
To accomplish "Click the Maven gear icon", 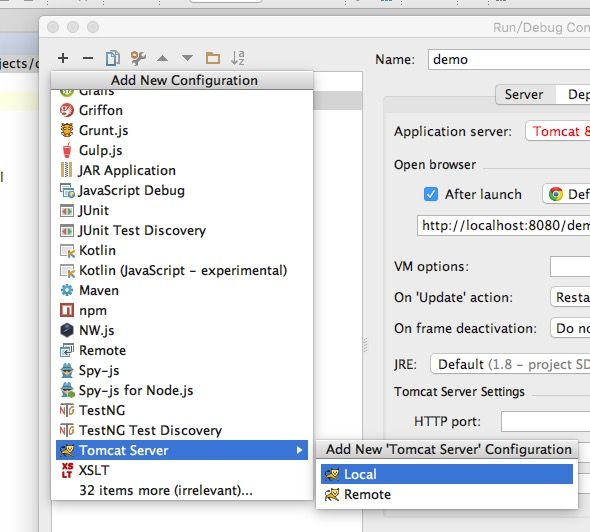I will (67, 290).
